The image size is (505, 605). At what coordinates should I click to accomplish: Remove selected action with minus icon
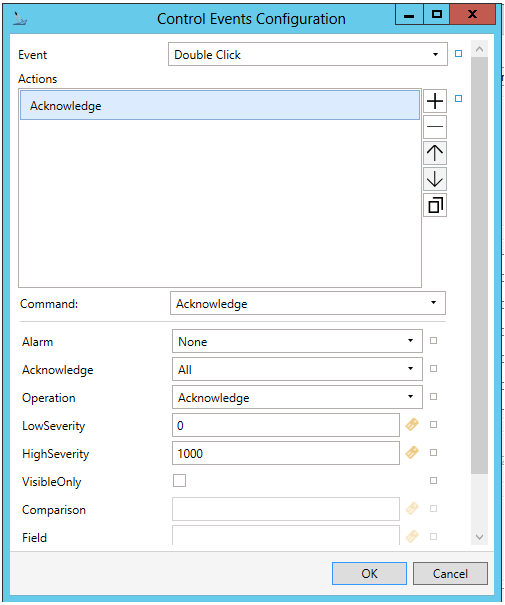click(435, 127)
